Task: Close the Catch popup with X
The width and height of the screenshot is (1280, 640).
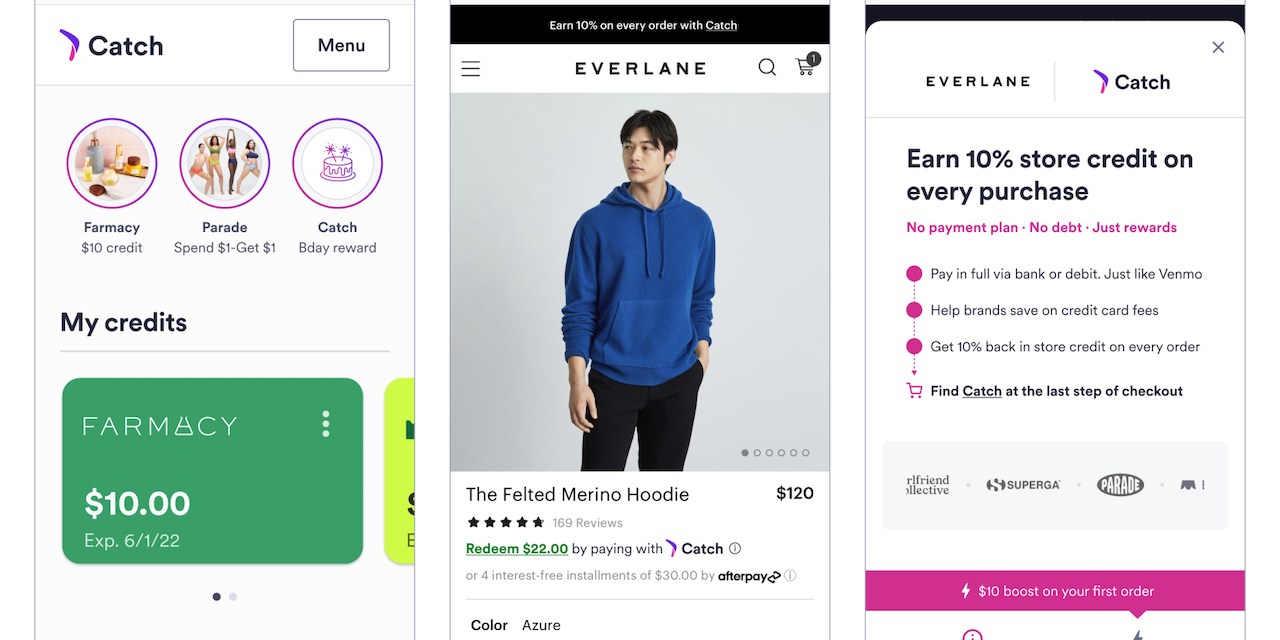Action: coord(1218,47)
